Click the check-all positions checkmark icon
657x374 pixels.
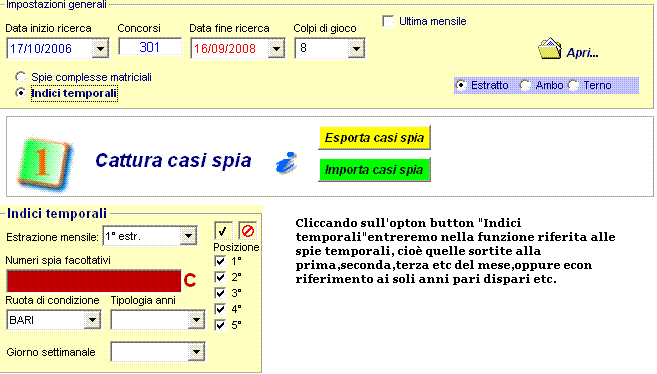click(223, 231)
